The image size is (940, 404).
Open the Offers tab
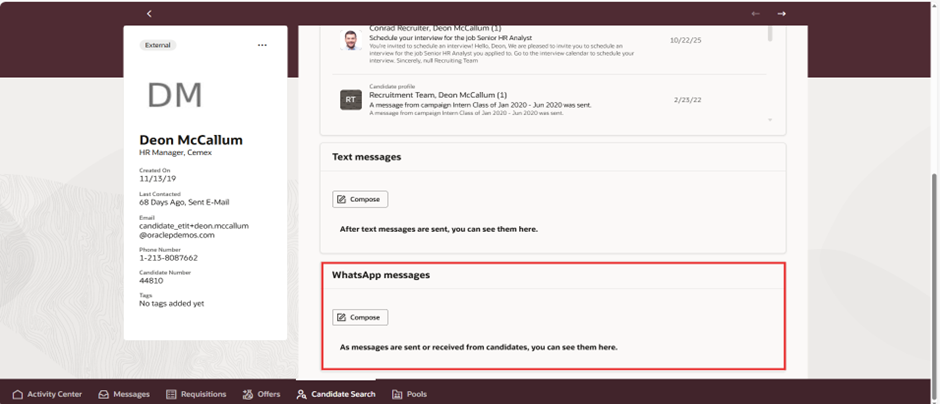[261, 394]
